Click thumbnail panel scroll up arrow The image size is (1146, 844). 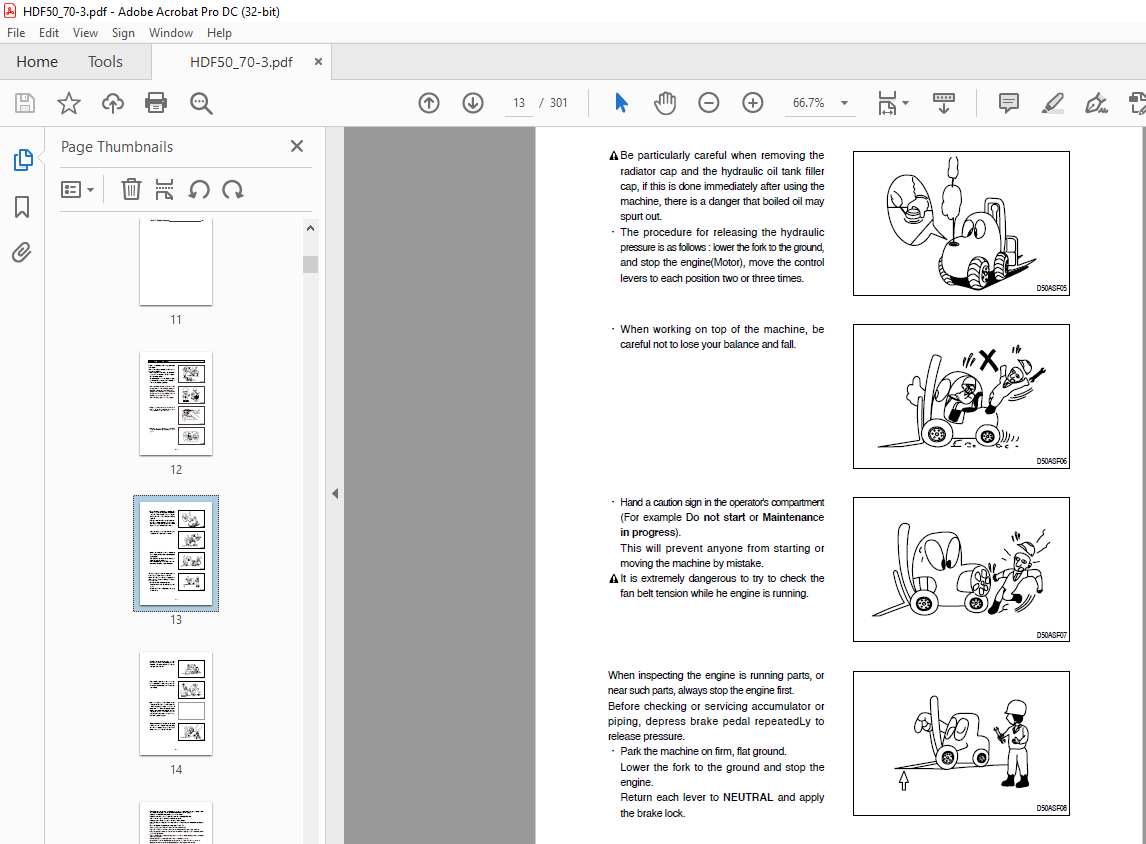311,228
